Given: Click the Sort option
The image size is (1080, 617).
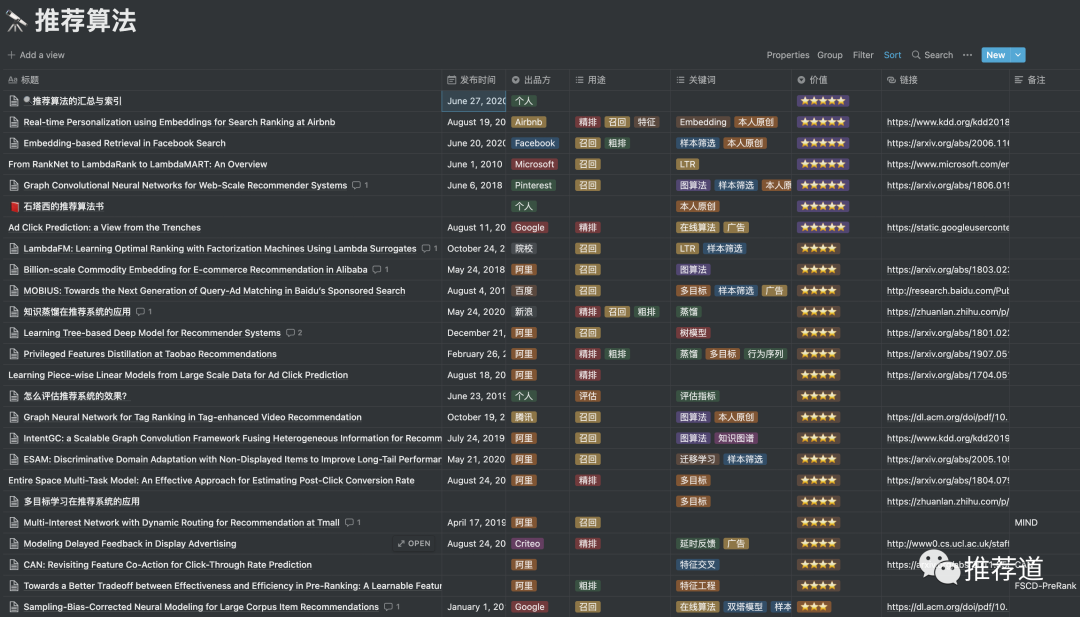Looking at the screenshot, I should 892,55.
